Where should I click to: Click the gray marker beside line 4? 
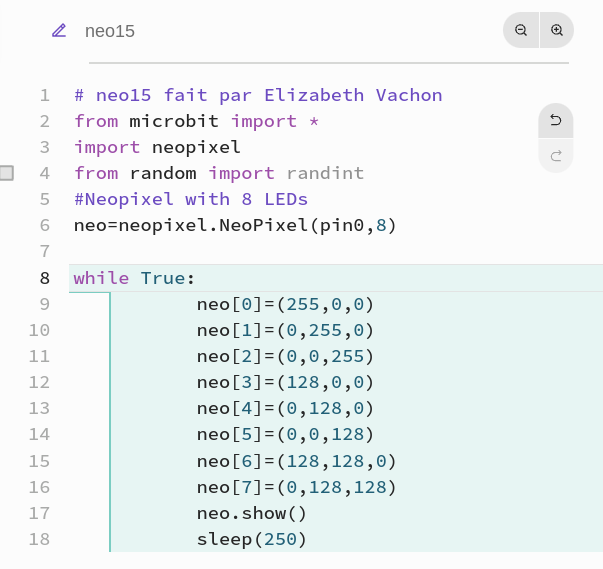pyautogui.click(x=7, y=173)
